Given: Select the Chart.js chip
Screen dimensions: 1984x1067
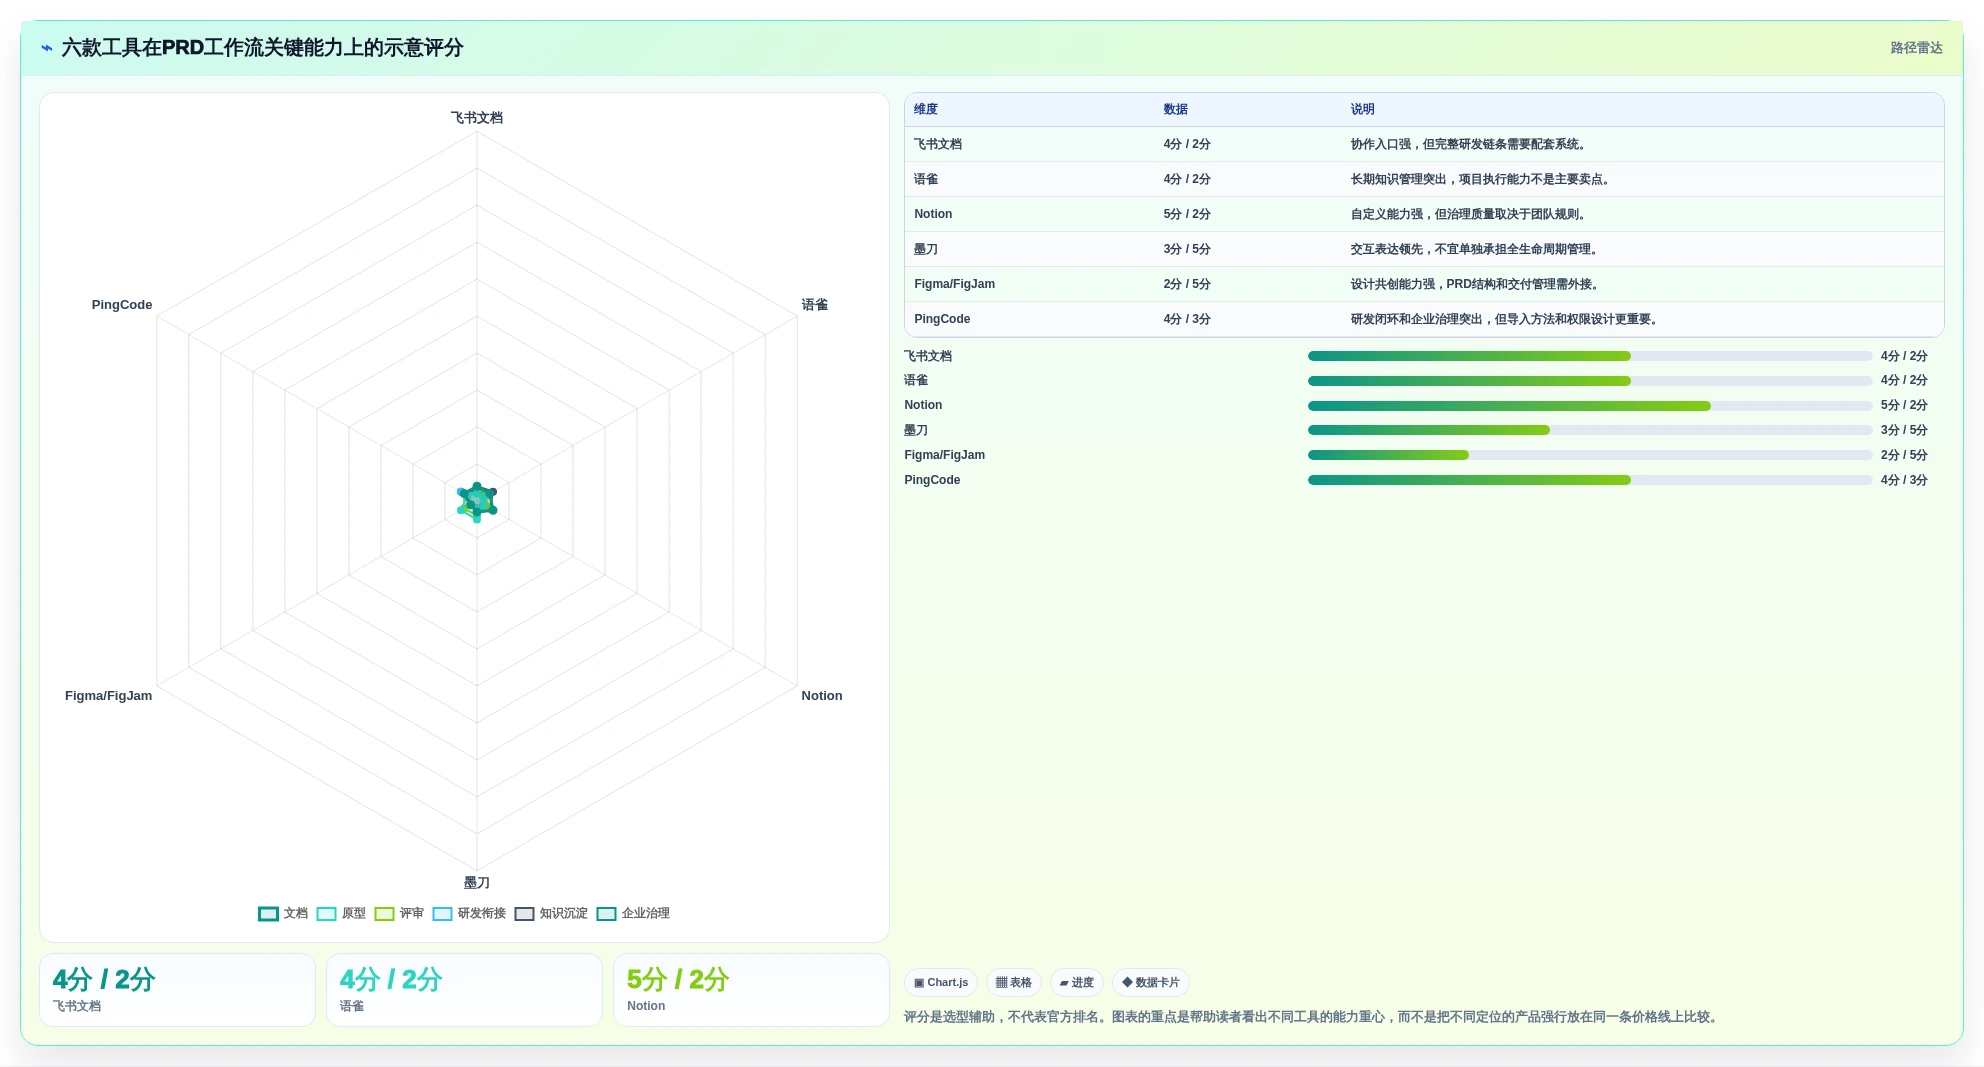Looking at the screenshot, I should tap(941, 983).
